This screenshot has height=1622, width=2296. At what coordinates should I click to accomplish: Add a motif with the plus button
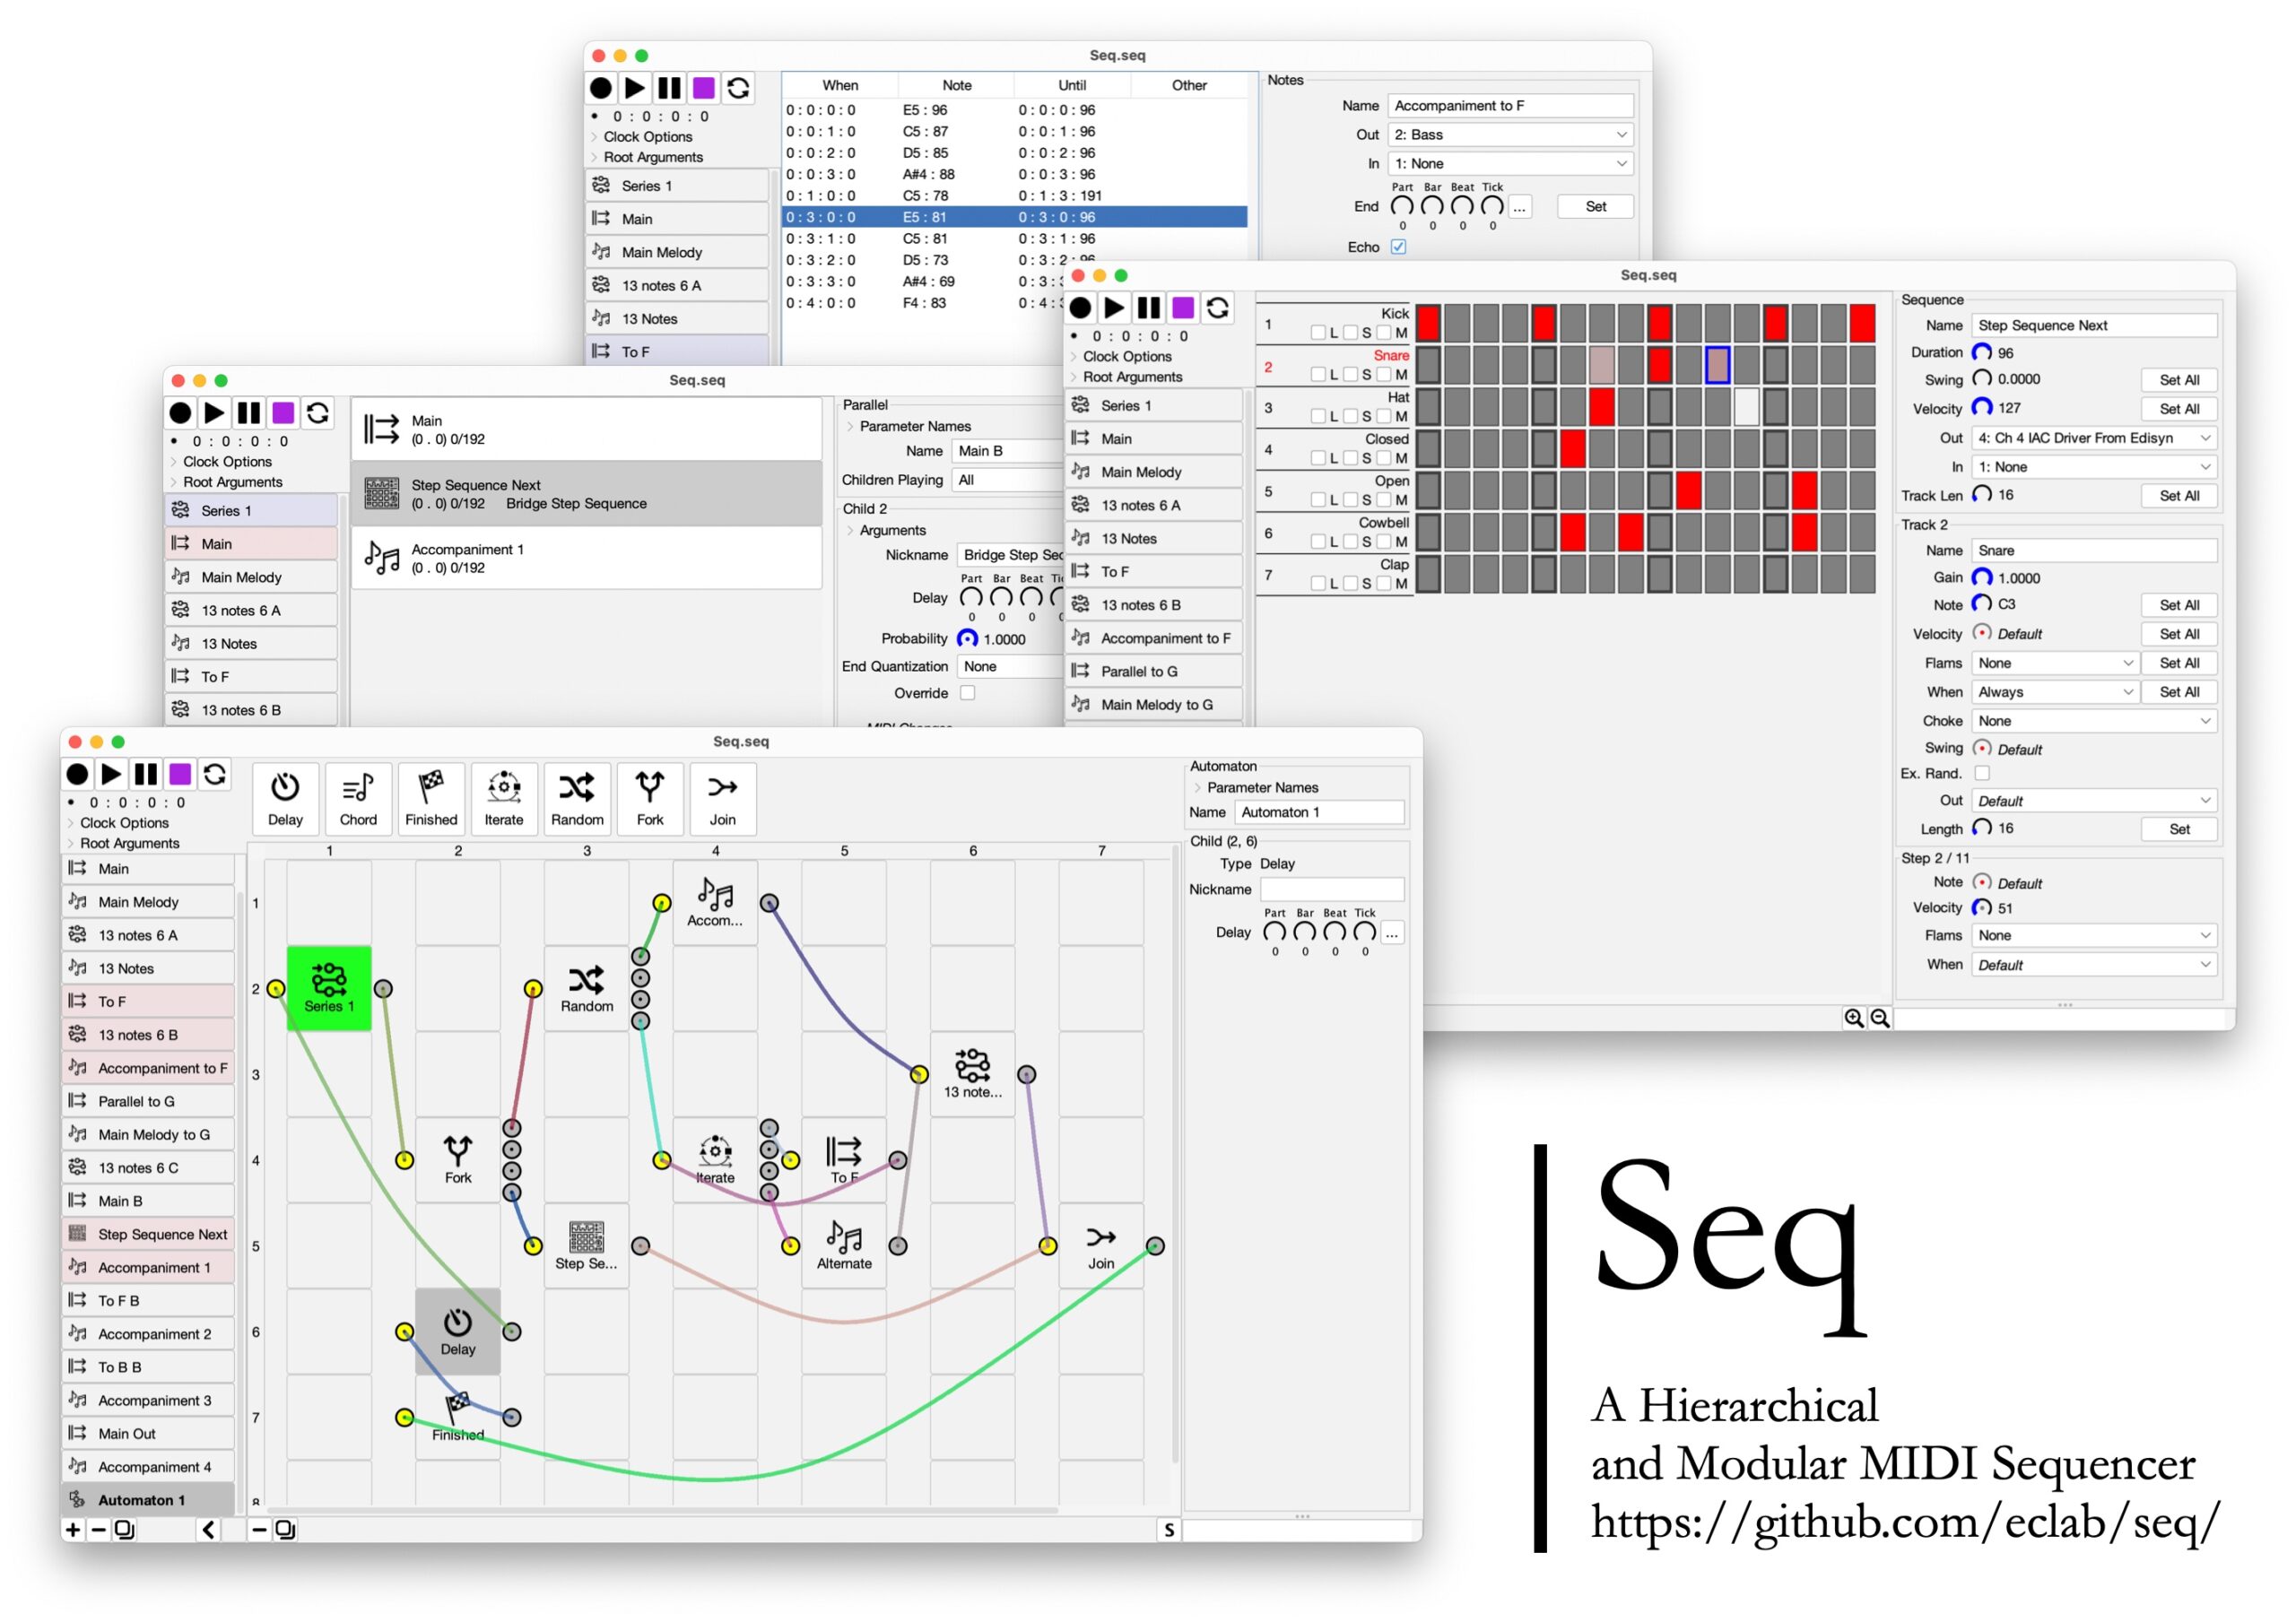pyautogui.click(x=73, y=1529)
